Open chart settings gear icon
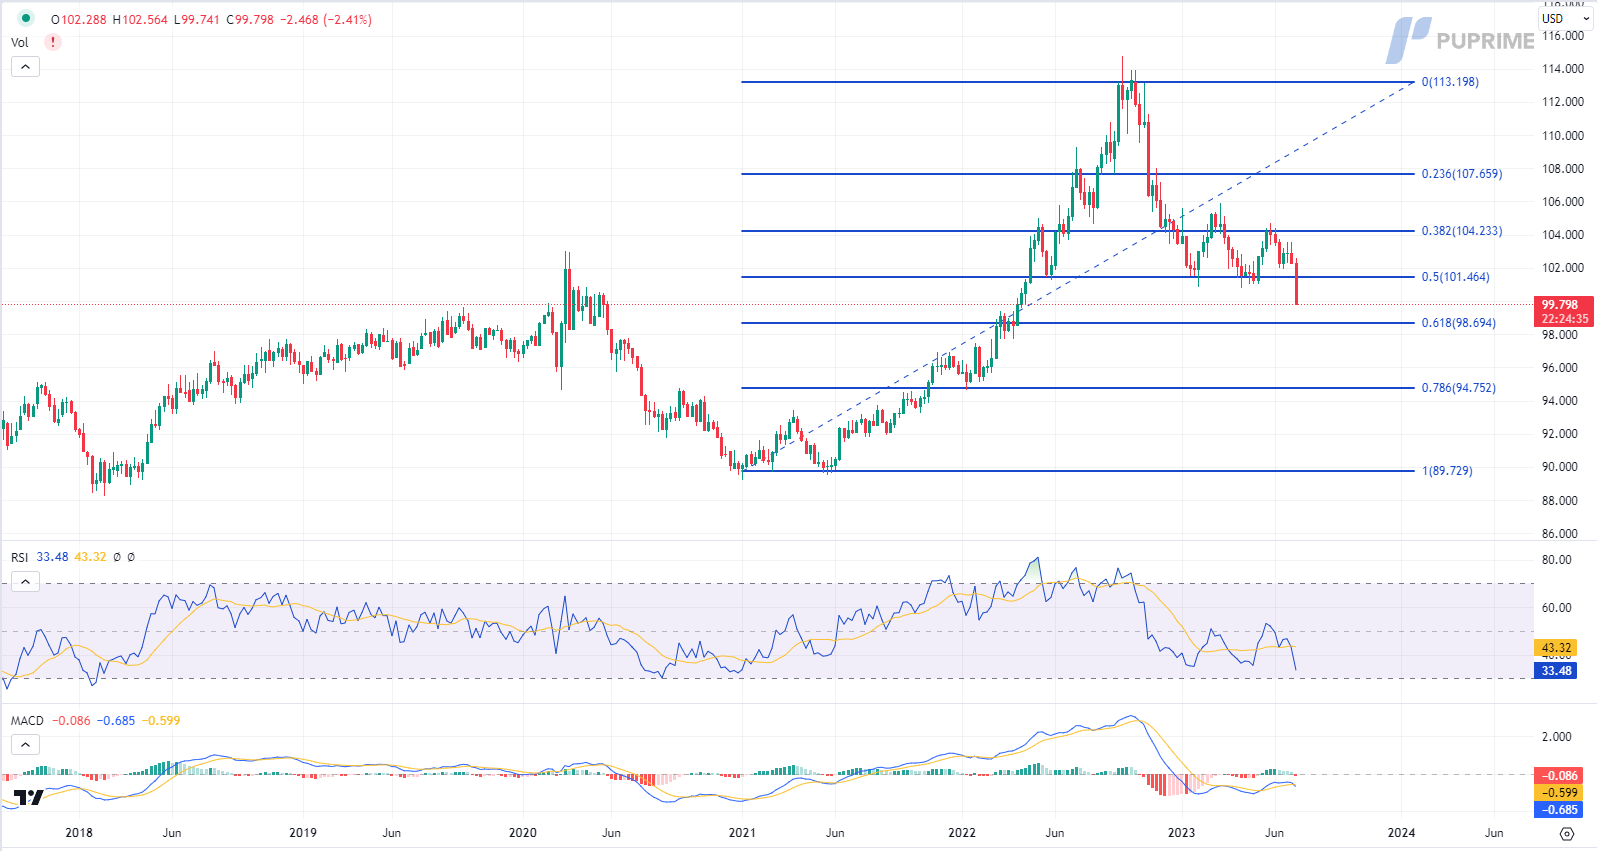Viewport: 1597px width, 851px height. pos(1567,833)
